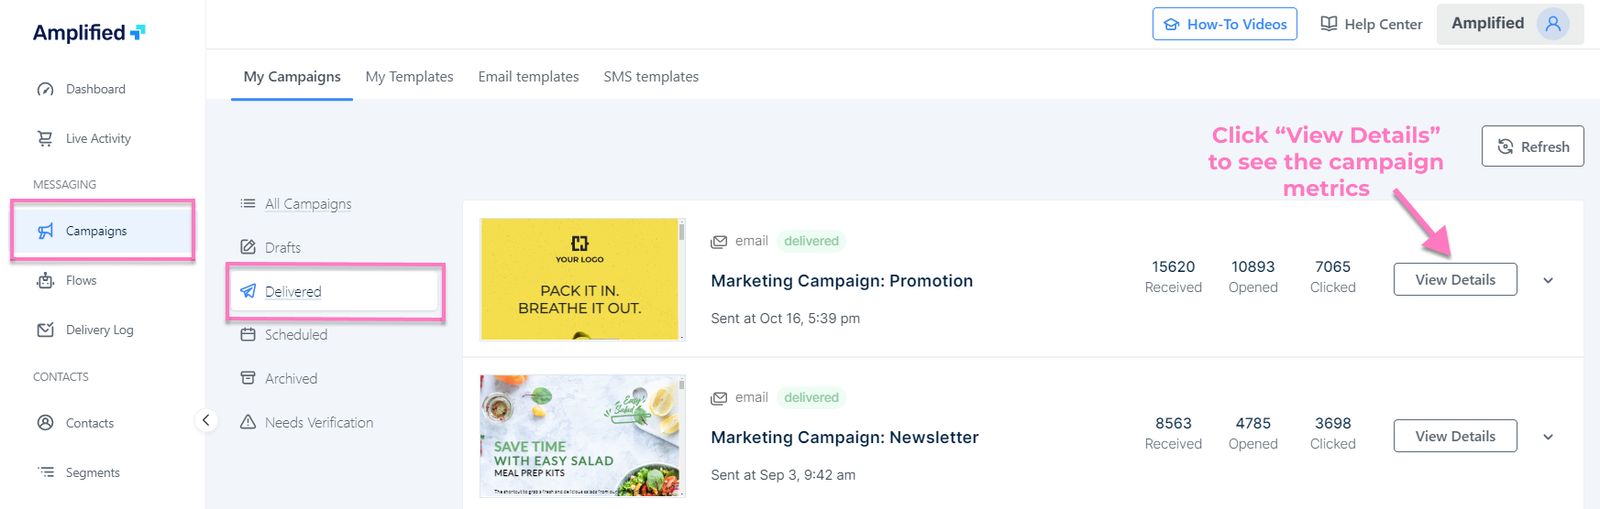Click the Live Activity cart icon

click(x=45, y=139)
